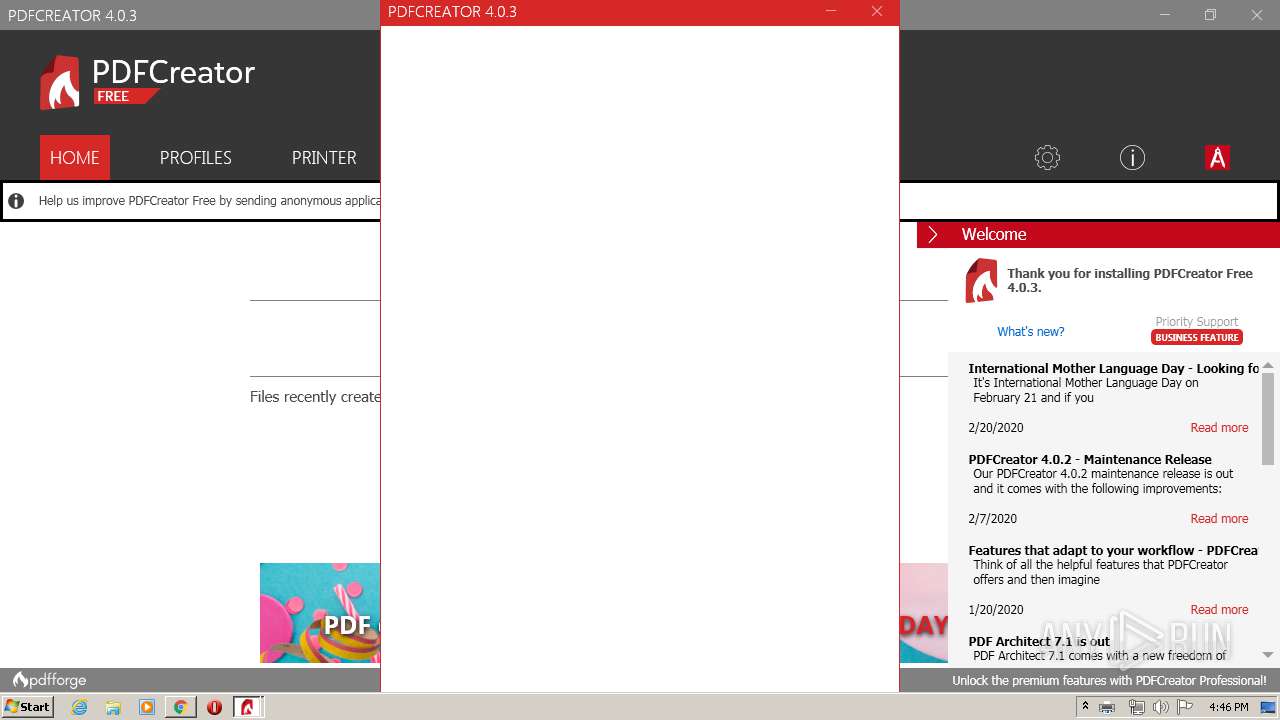Click Features that adapt to your workflow headline
The width and height of the screenshot is (1280, 720).
pyautogui.click(x=1113, y=550)
